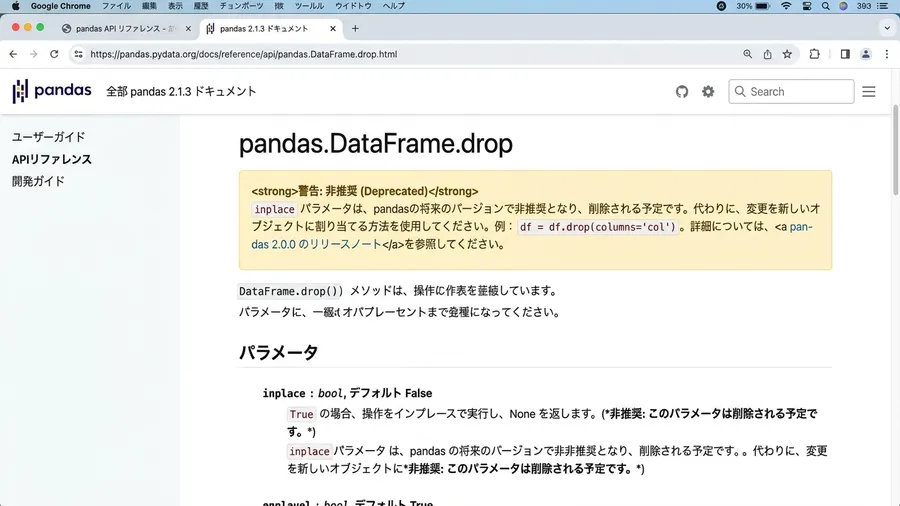Reload the current page

point(54,54)
